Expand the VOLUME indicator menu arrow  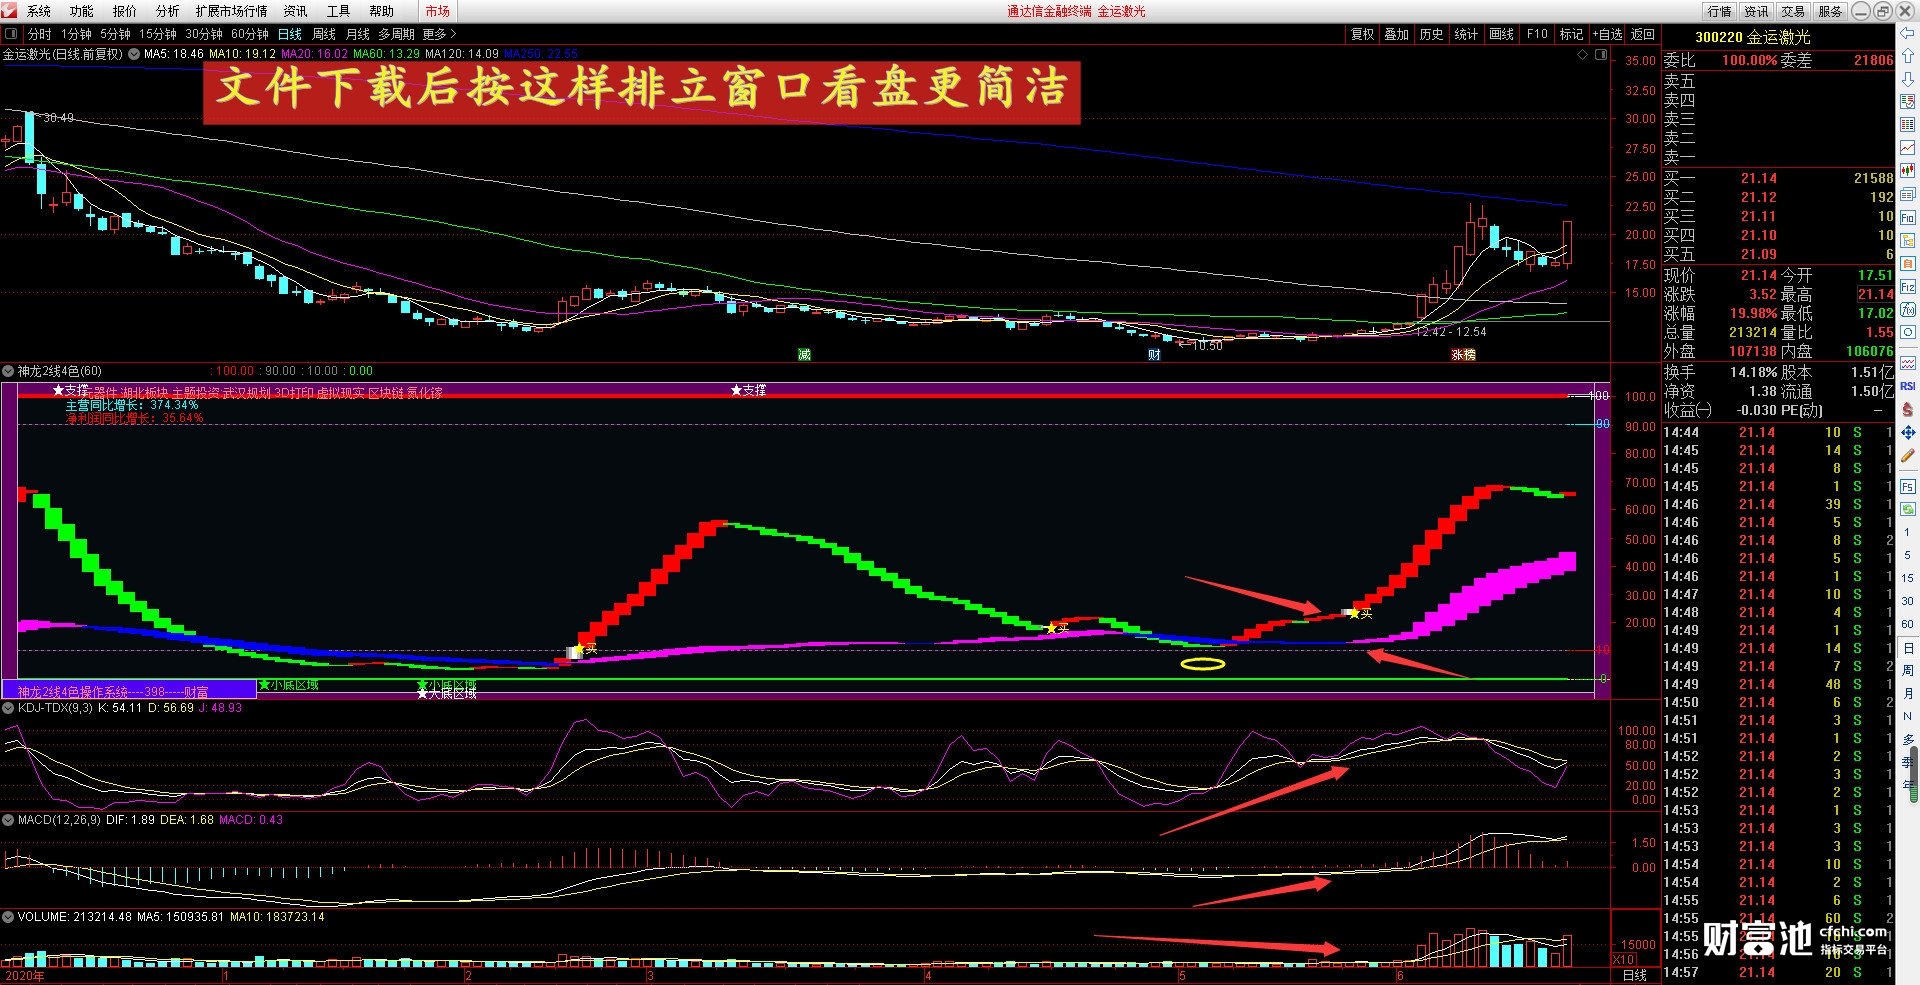click(9, 917)
